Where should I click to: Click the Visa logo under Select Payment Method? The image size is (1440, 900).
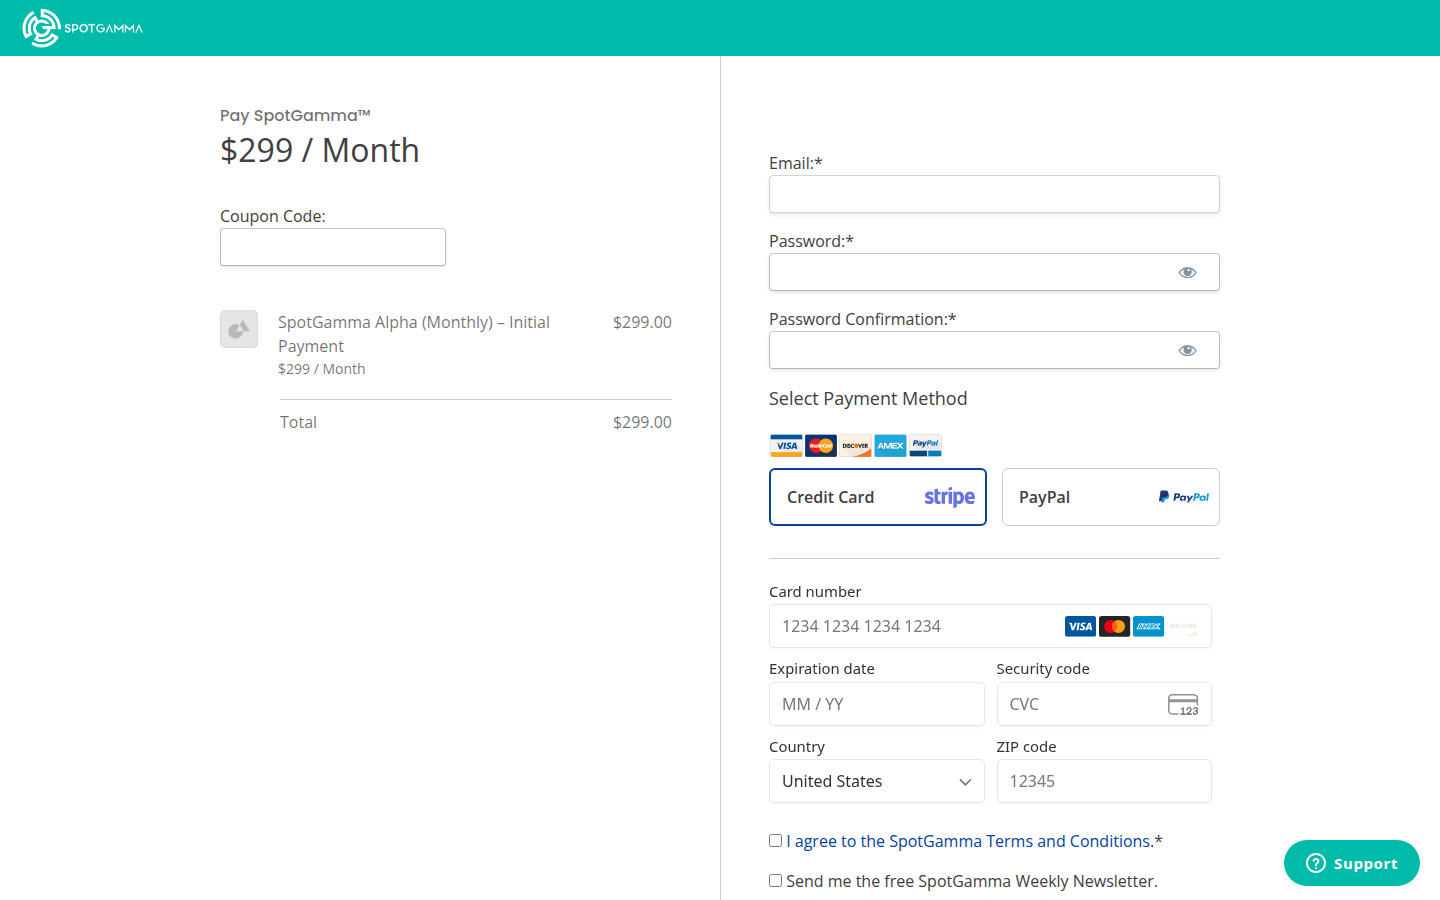(x=786, y=446)
